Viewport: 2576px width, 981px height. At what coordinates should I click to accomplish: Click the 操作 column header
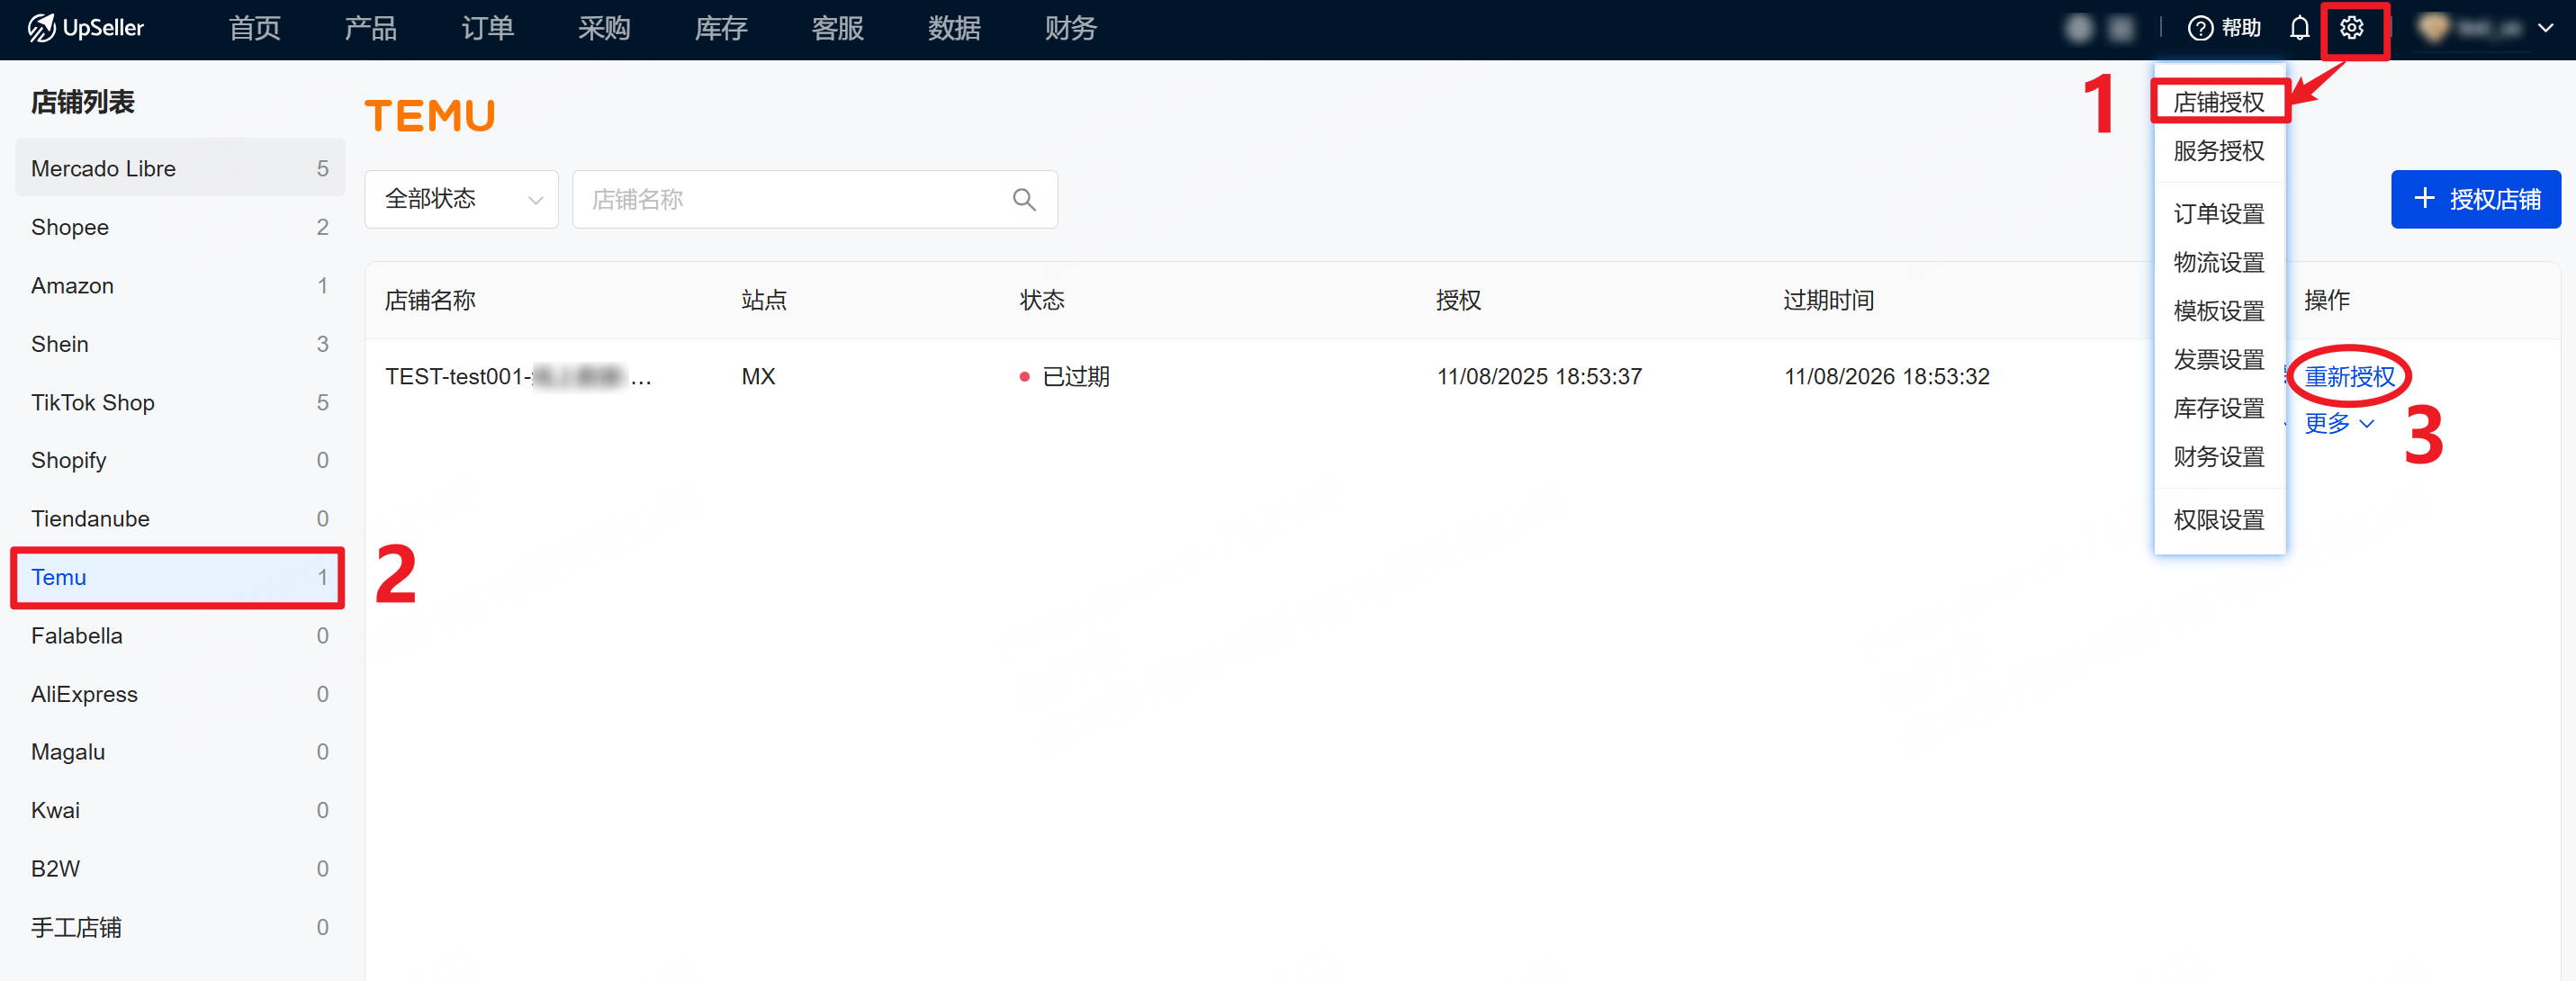[2326, 300]
